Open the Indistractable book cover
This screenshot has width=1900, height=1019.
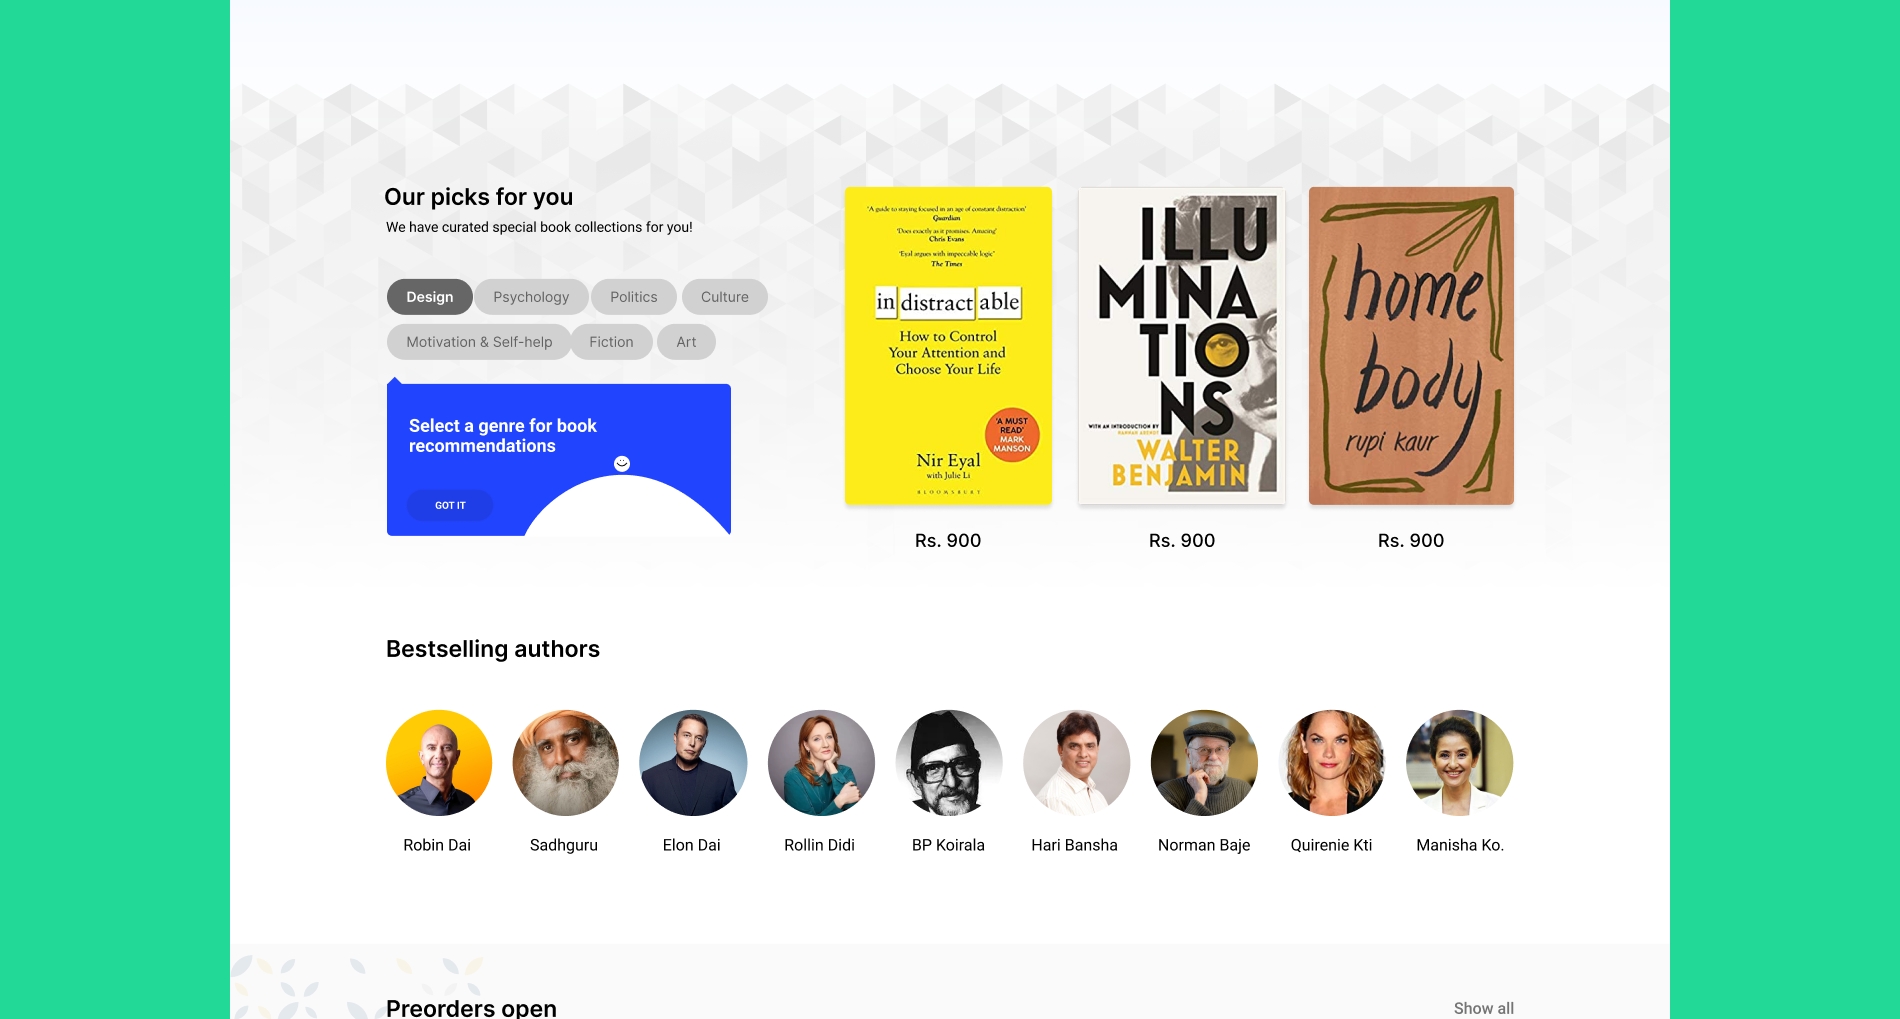(948, 346)
